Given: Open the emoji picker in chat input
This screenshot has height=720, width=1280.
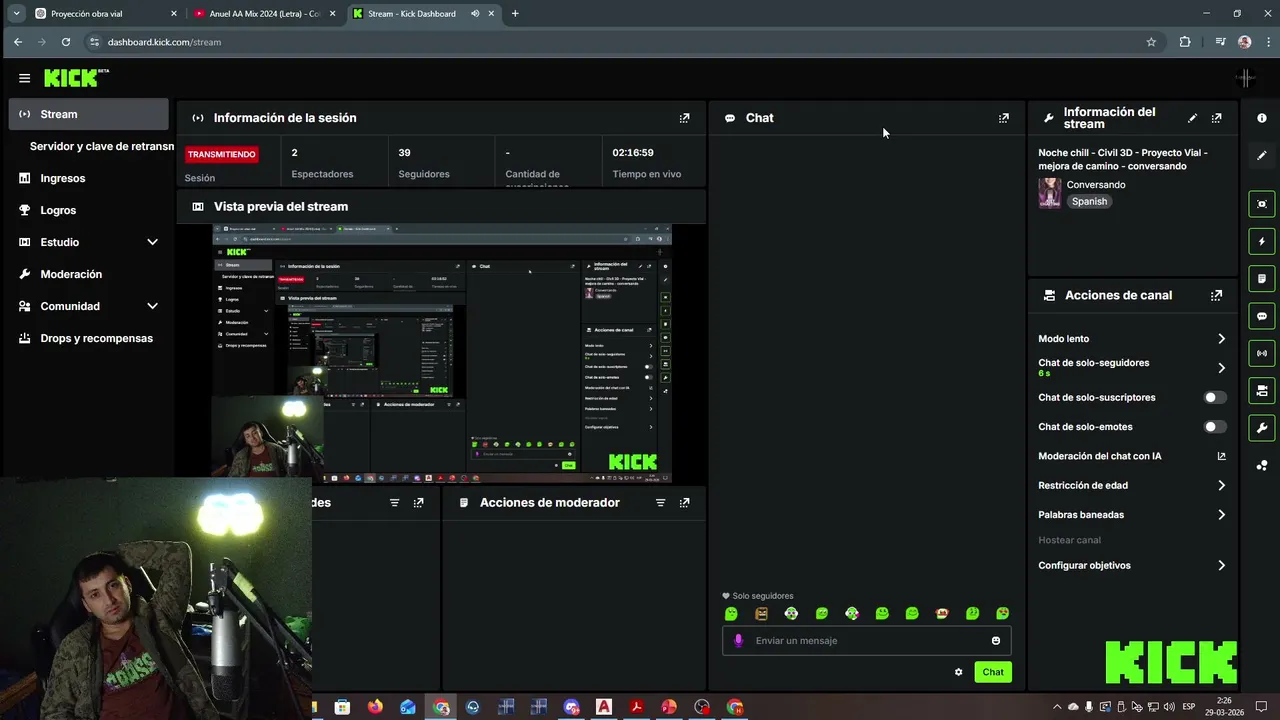Looking at the screenshot, I should 996,641.
